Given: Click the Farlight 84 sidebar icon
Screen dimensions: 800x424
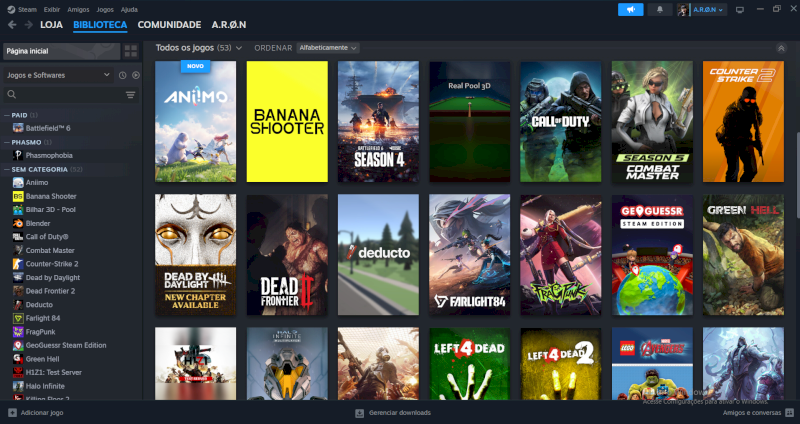Looking at the screenshot, I should coord(18,318).
